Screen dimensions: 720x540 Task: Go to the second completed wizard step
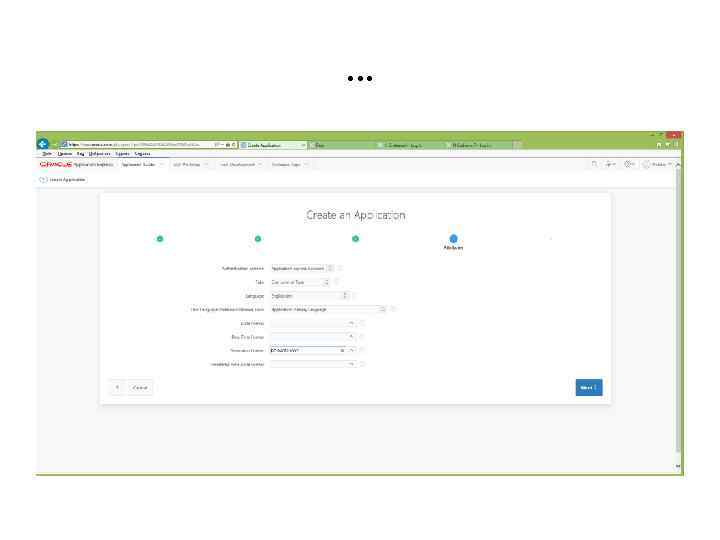[258, 239]
